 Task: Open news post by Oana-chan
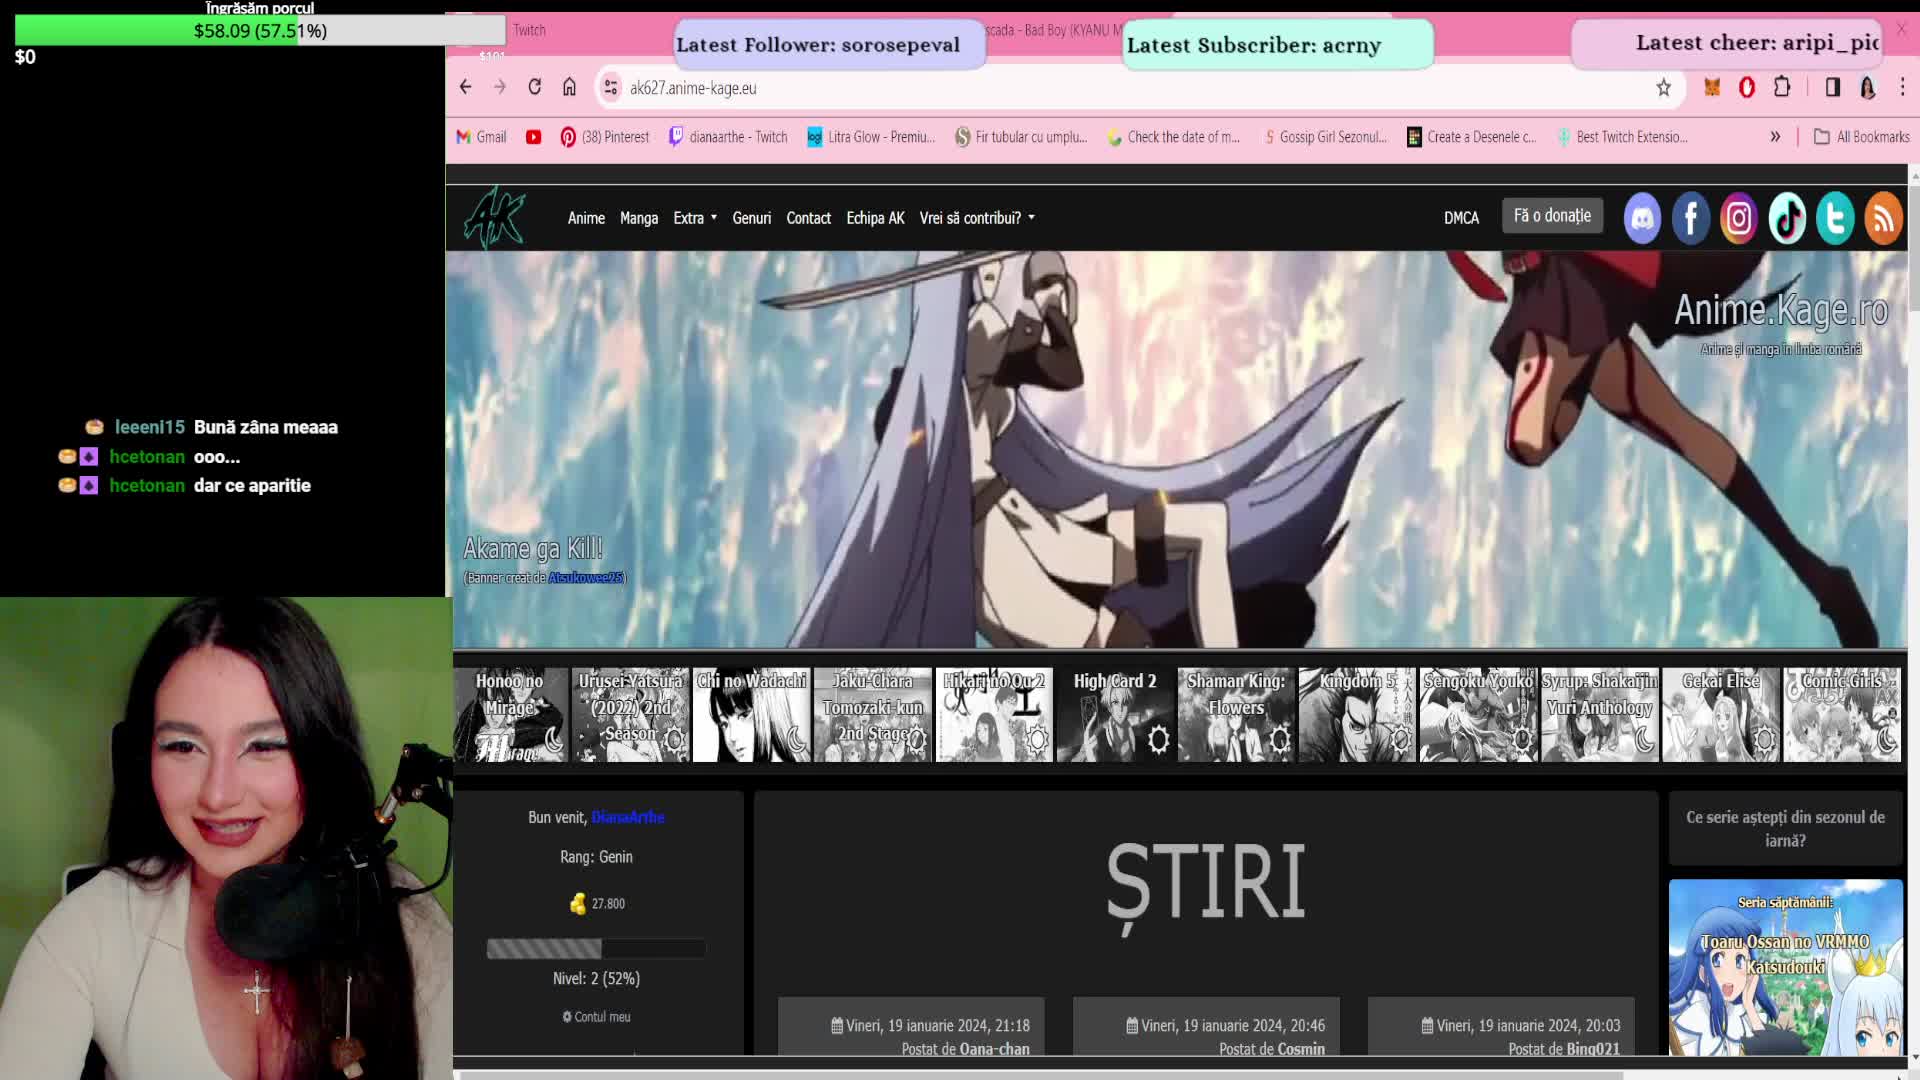click(911, 1026)
